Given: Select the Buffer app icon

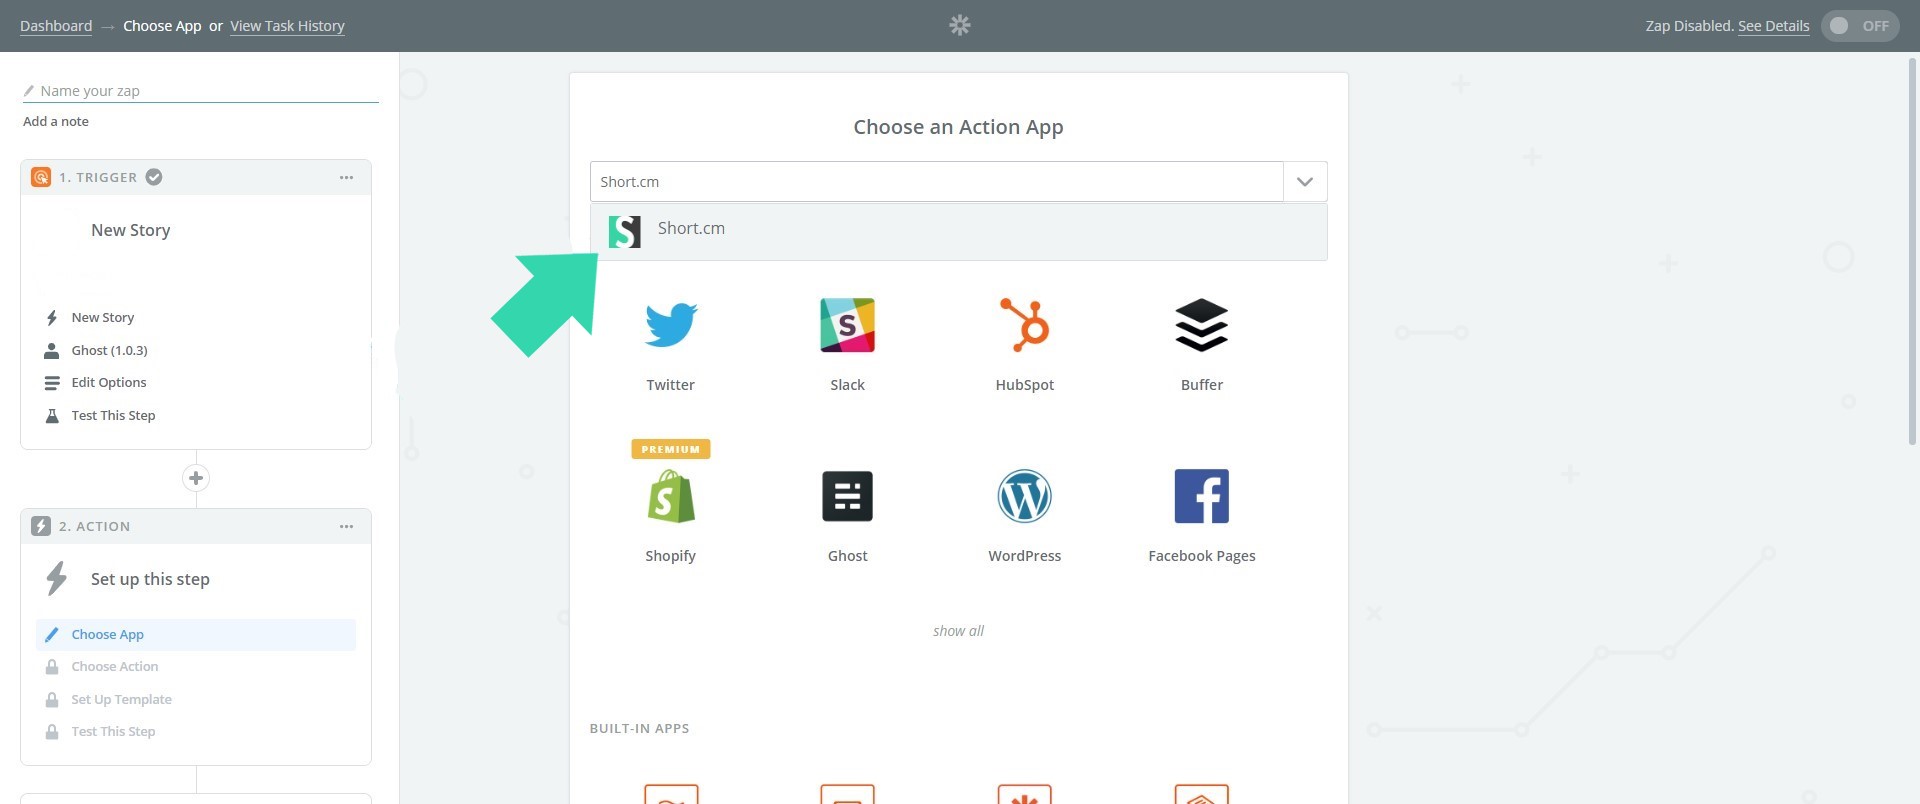Looking at the screenshot, I should 1201,325.
